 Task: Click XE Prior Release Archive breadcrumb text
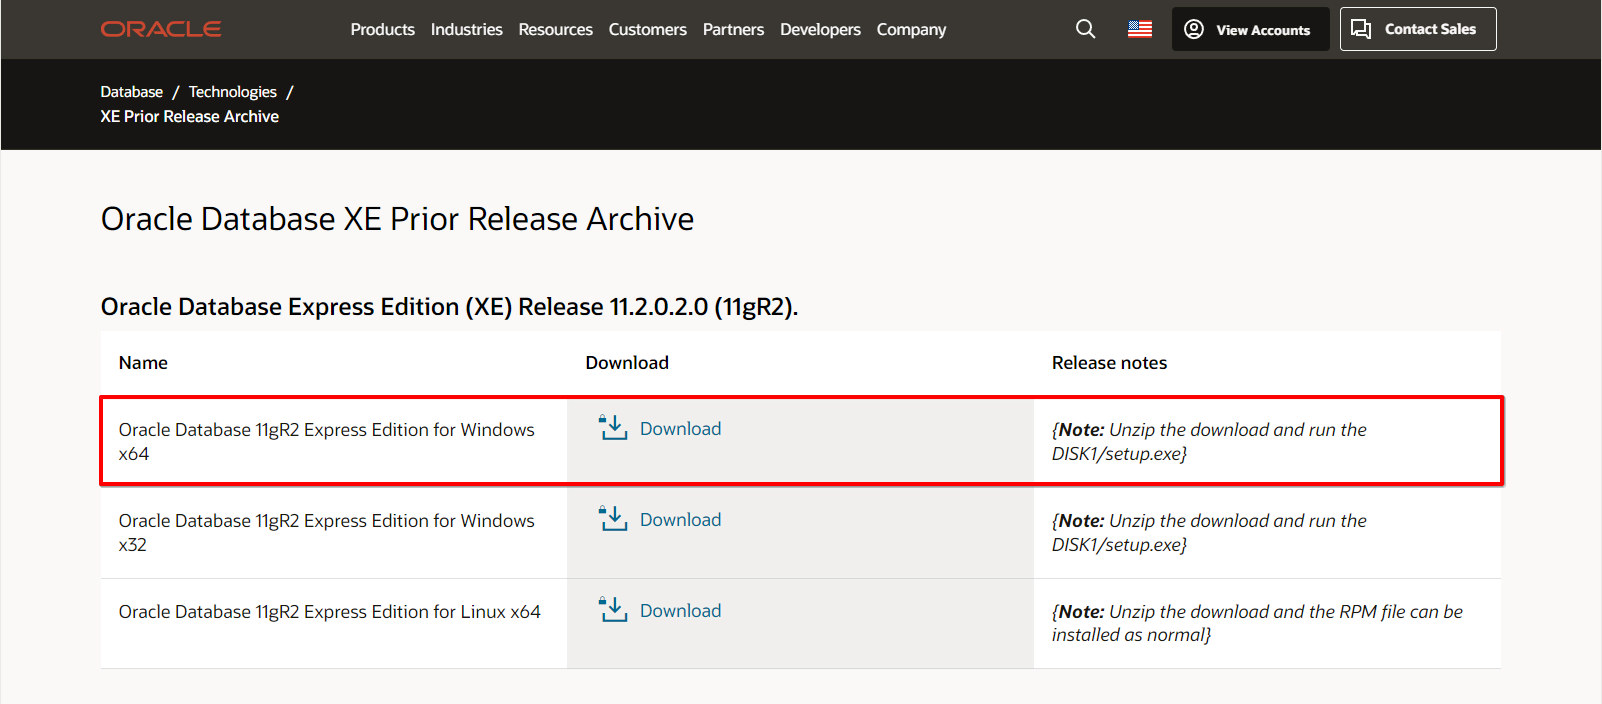[x=189, y=117]
